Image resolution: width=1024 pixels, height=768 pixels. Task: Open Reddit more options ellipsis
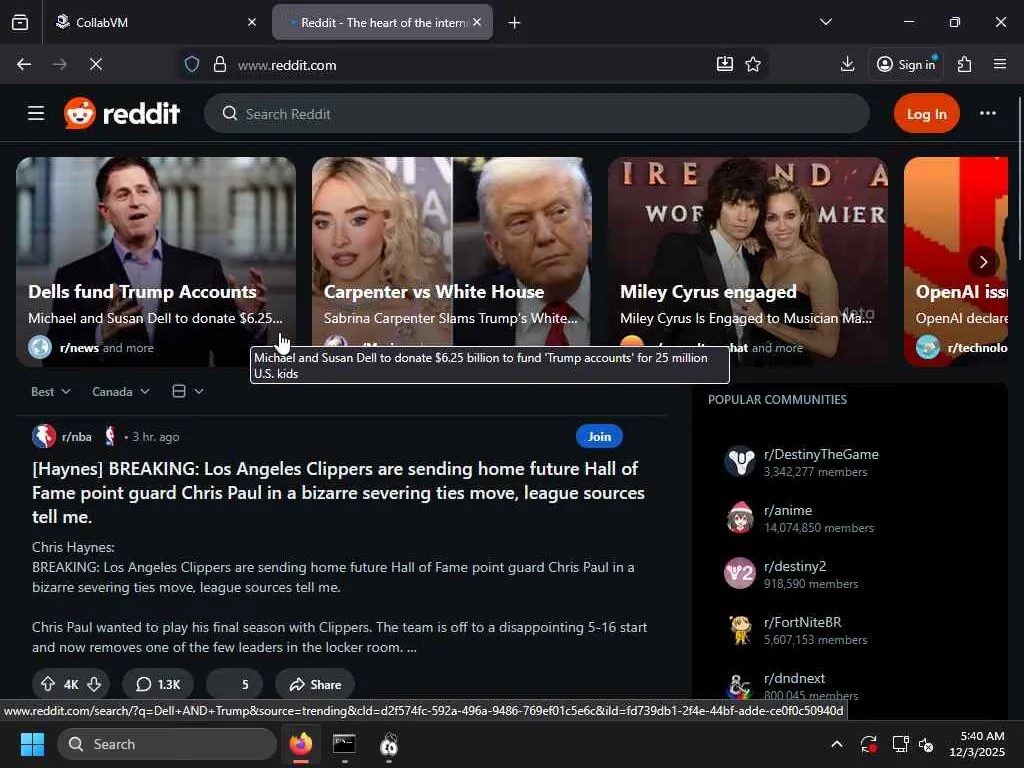[987, 114]
